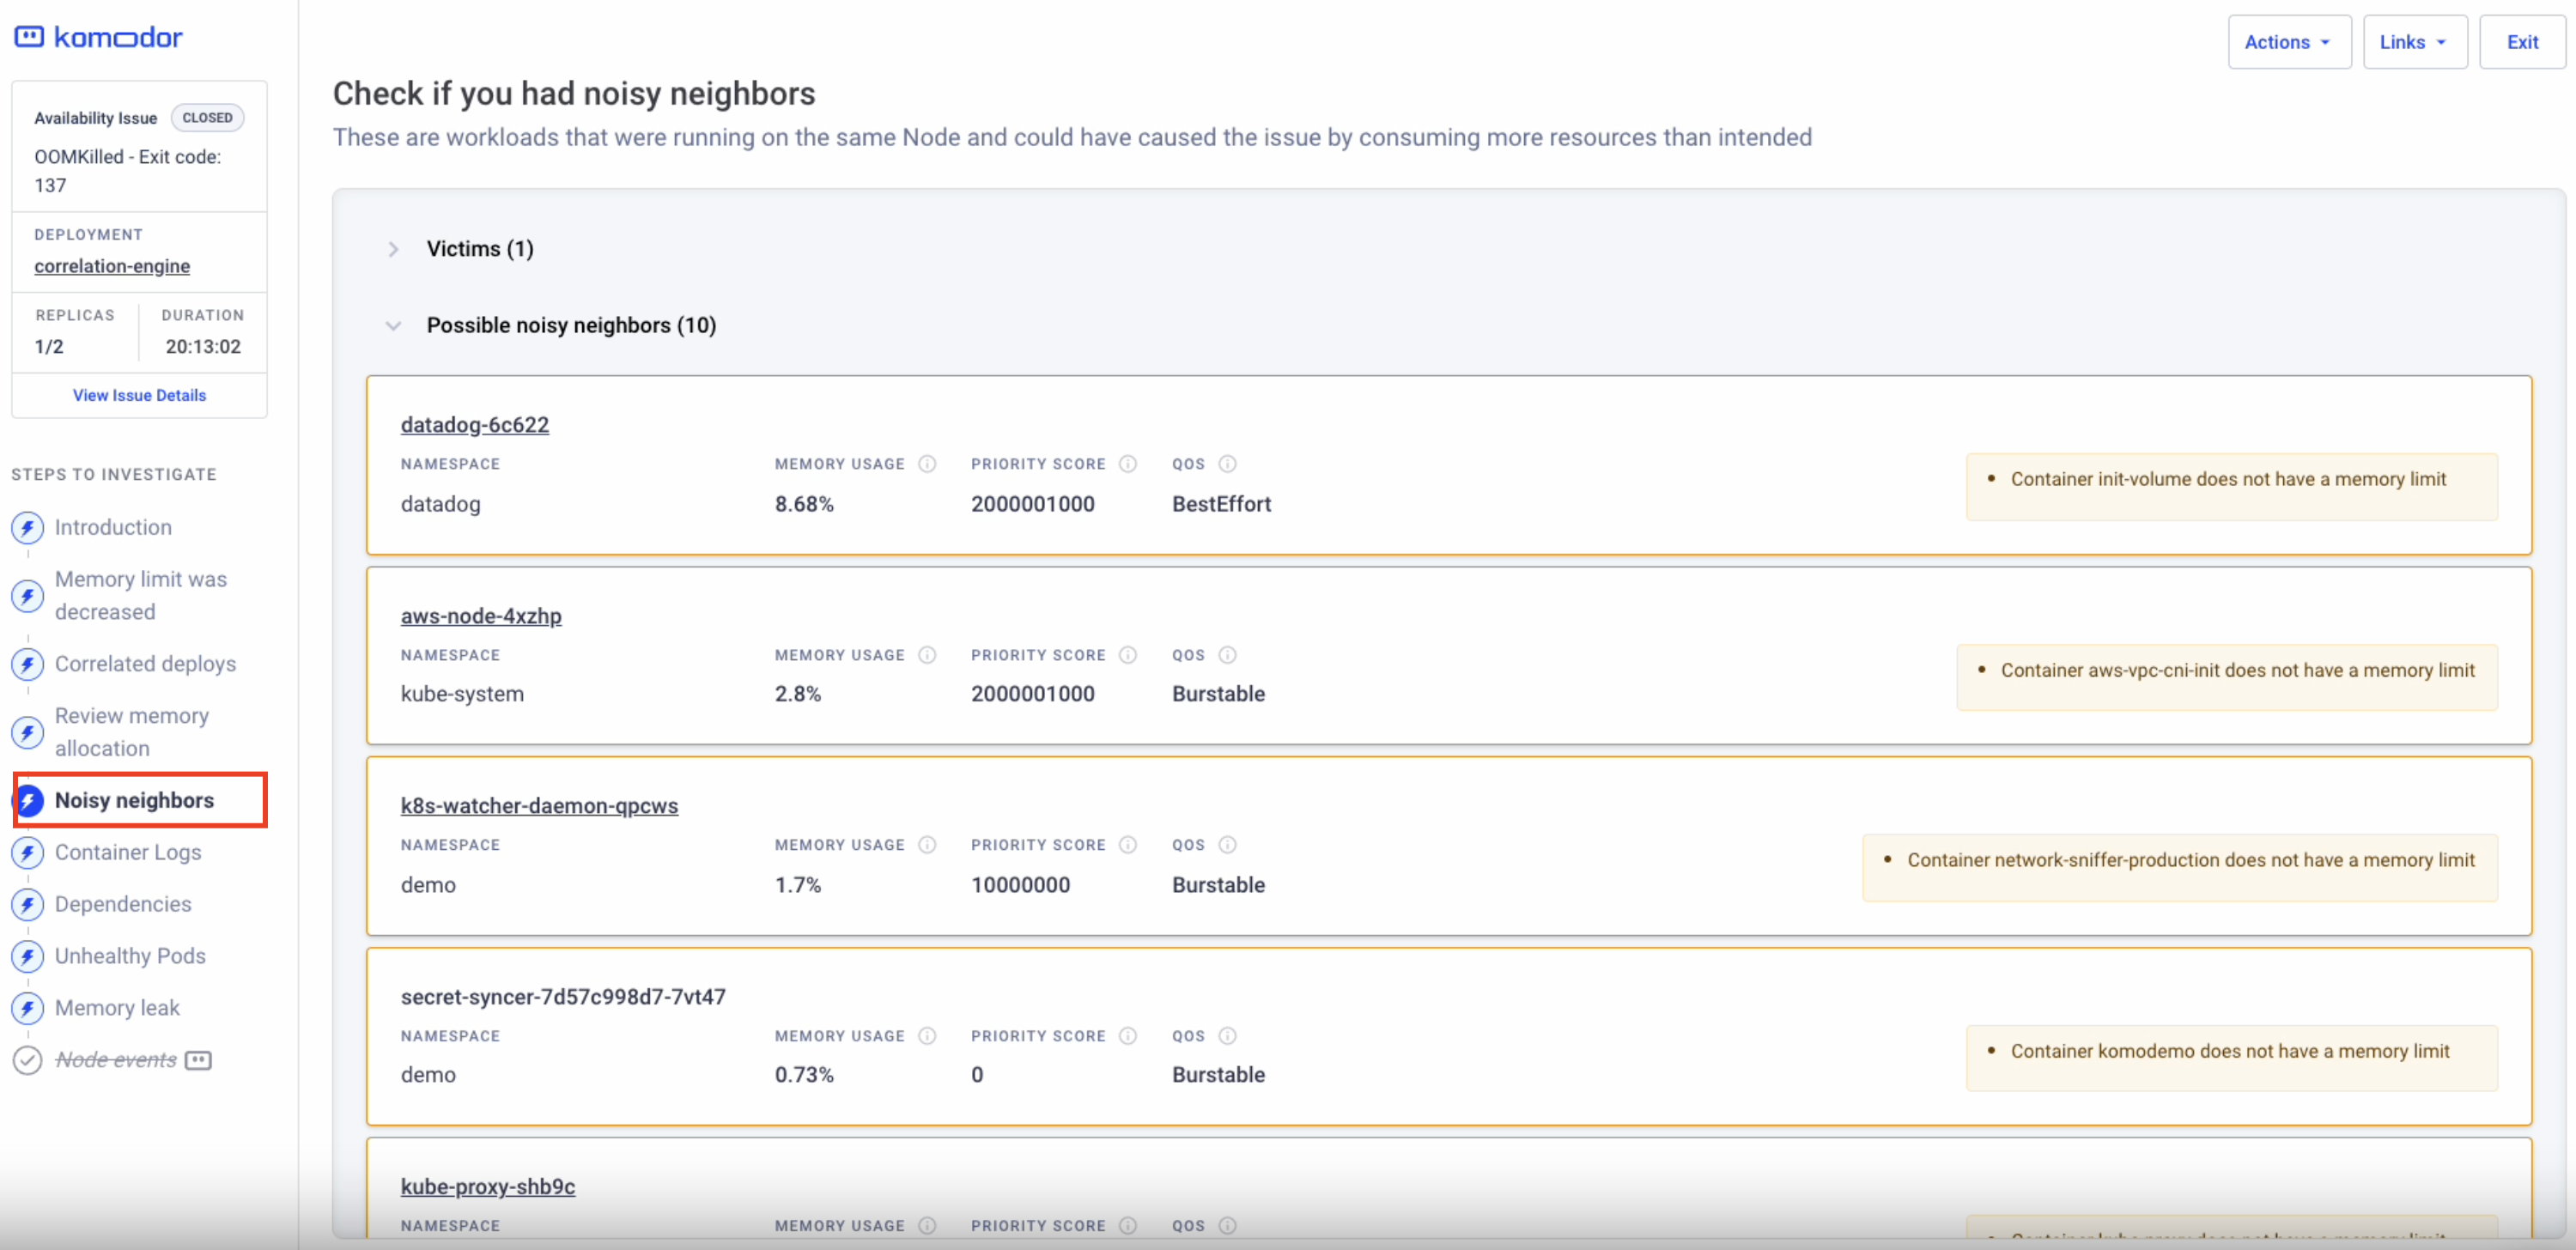
Task: Click the komodemo memory limit warning
Action: 2231,1059
